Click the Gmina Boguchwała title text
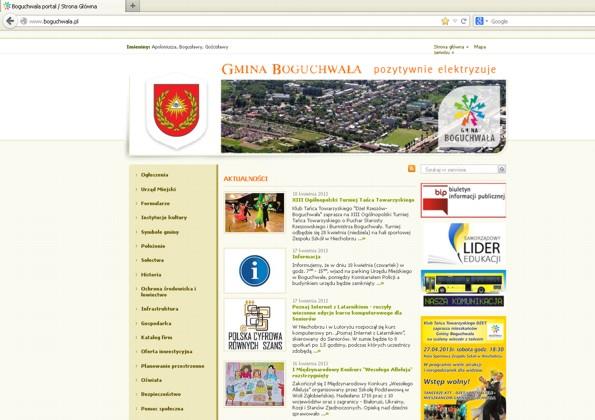The image size is (595, 420). [291, 69]
